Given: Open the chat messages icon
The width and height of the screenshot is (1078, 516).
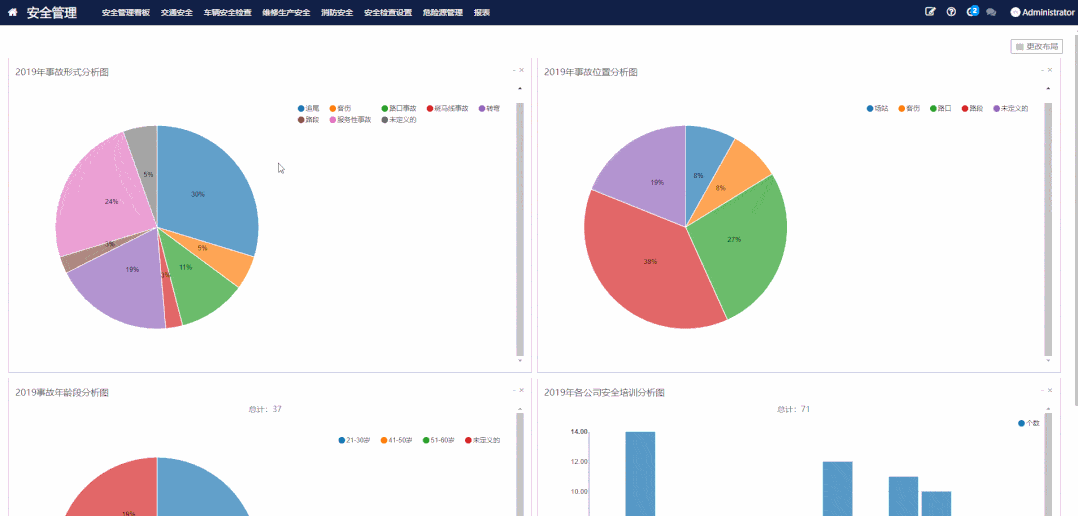Looking at the screenshot, I should pyautogui.click(x=991, y=12).
